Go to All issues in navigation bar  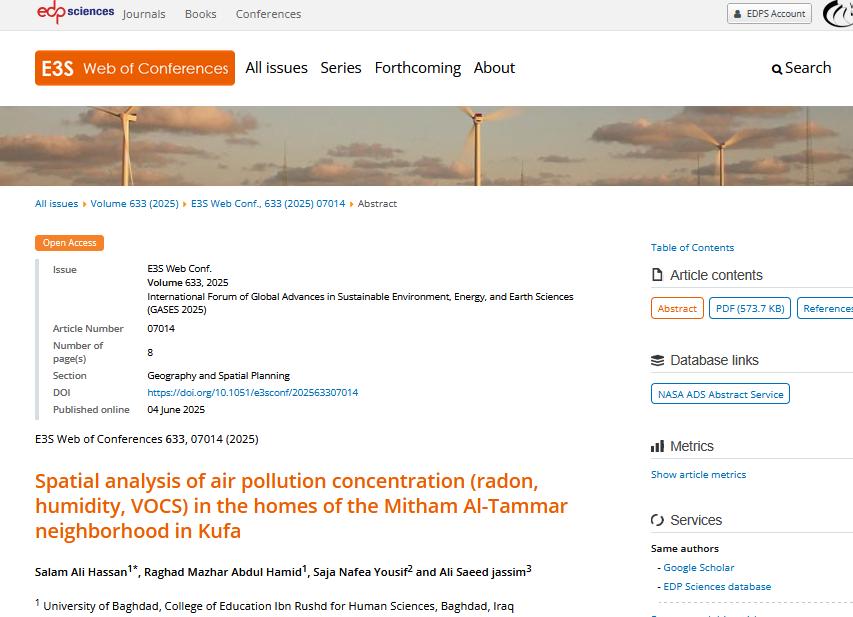(276, 68)
